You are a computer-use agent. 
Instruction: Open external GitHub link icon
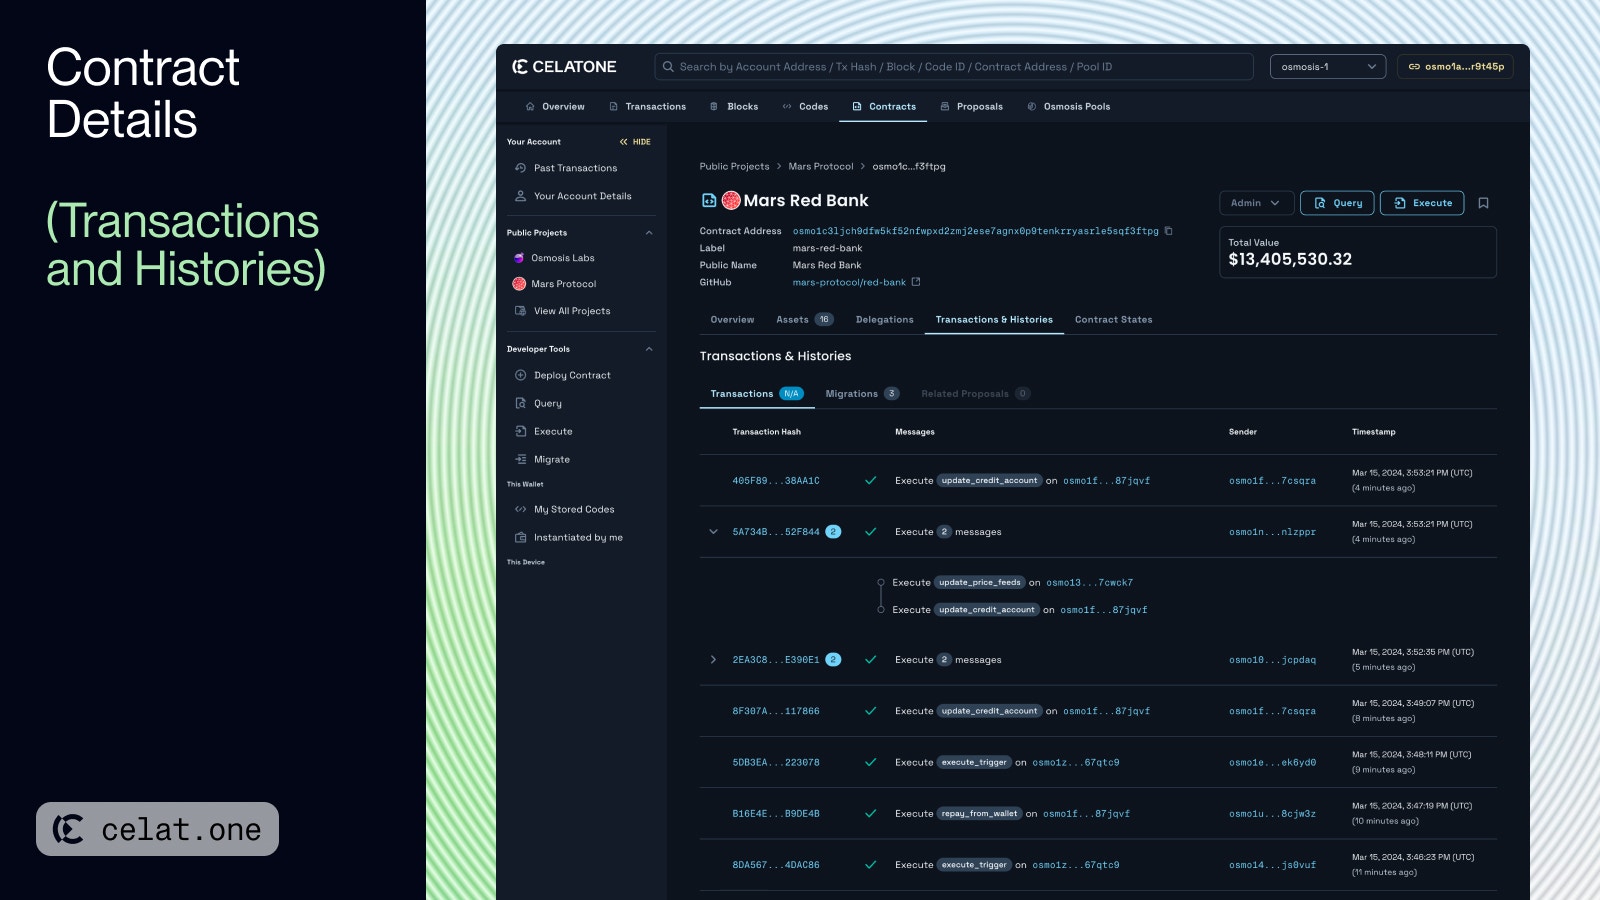click(x=916, y=282)
